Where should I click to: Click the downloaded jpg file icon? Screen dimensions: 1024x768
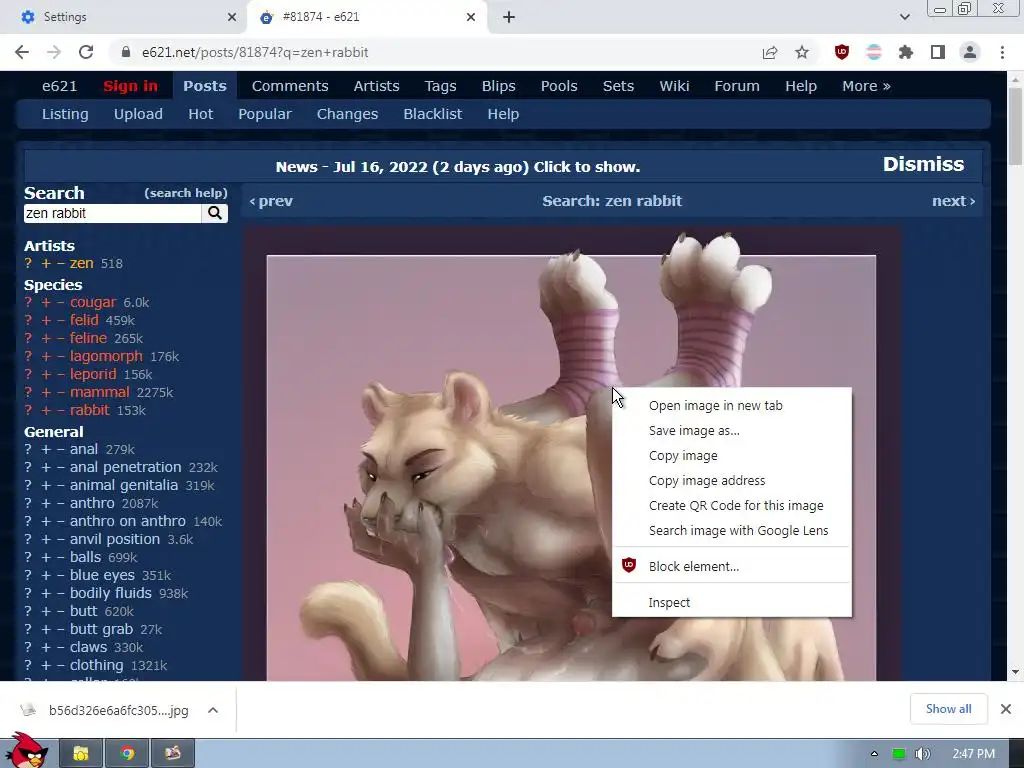(x=27, y=710)
